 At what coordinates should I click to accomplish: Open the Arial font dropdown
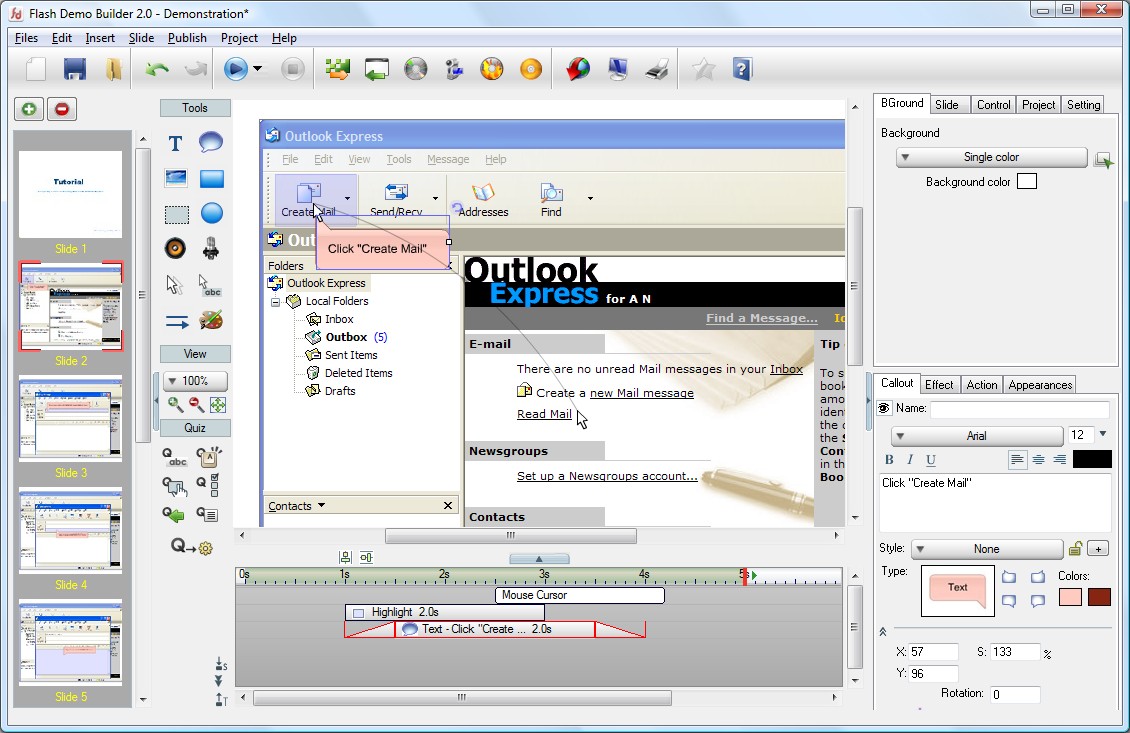click(976, 436)
